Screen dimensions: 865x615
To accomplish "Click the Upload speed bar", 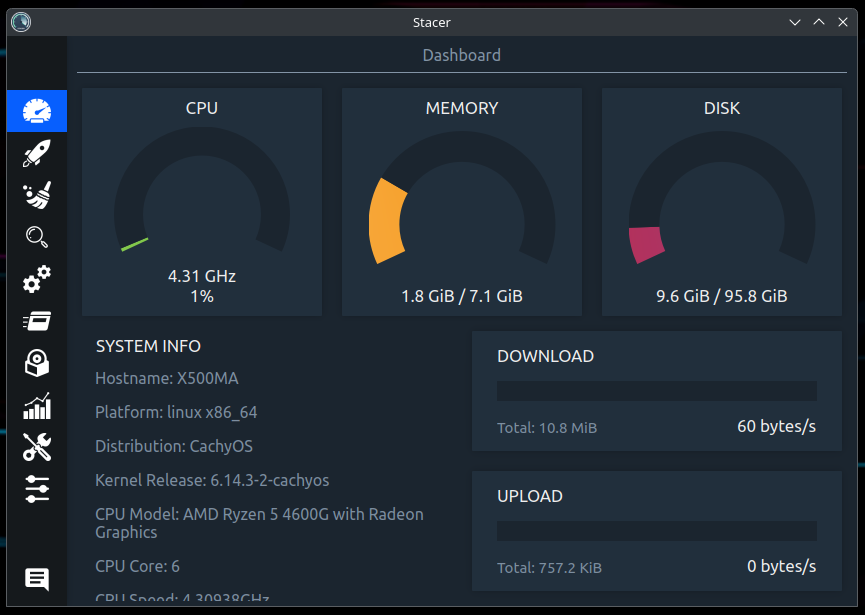I will pyautogui.click(x=656, y=531).
